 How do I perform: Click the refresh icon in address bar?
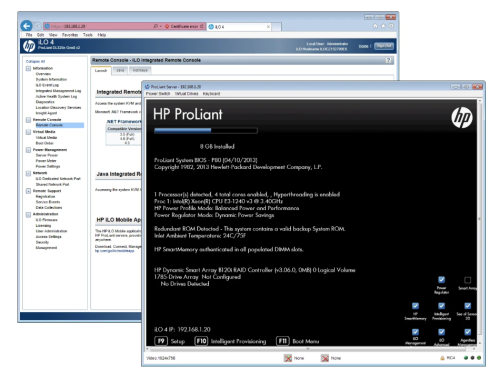tap(202, 26)
